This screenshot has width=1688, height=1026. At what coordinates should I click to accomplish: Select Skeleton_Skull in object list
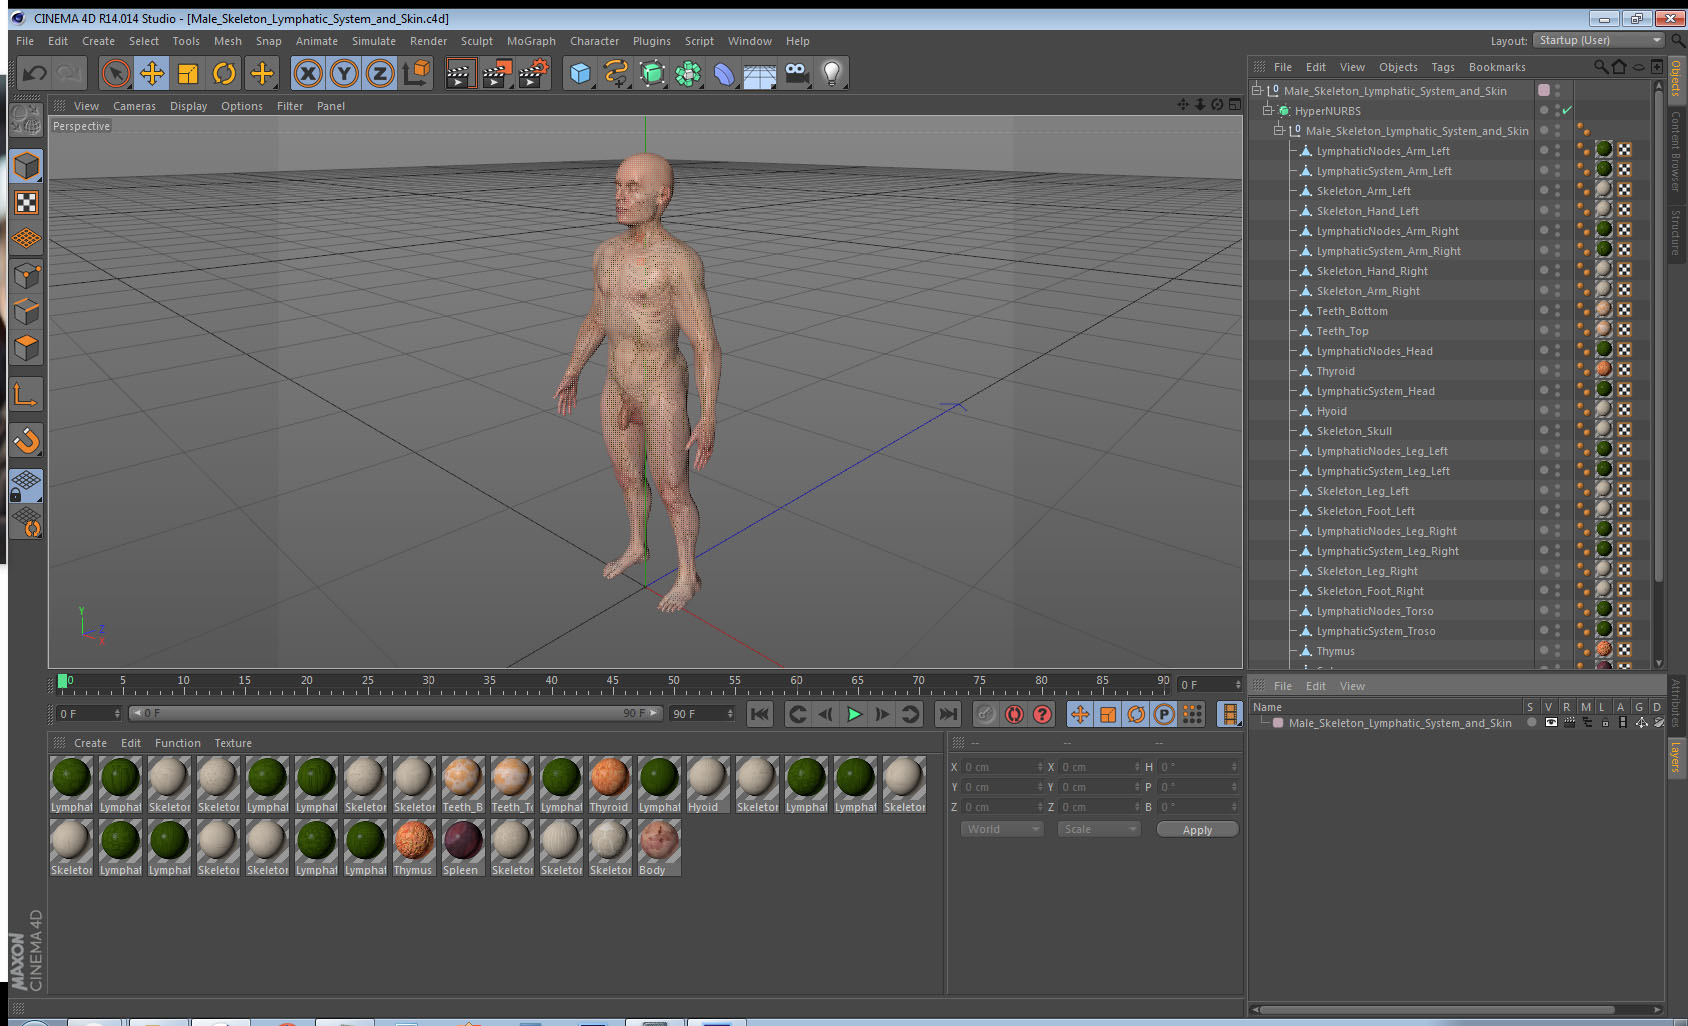pos(1354,431)
